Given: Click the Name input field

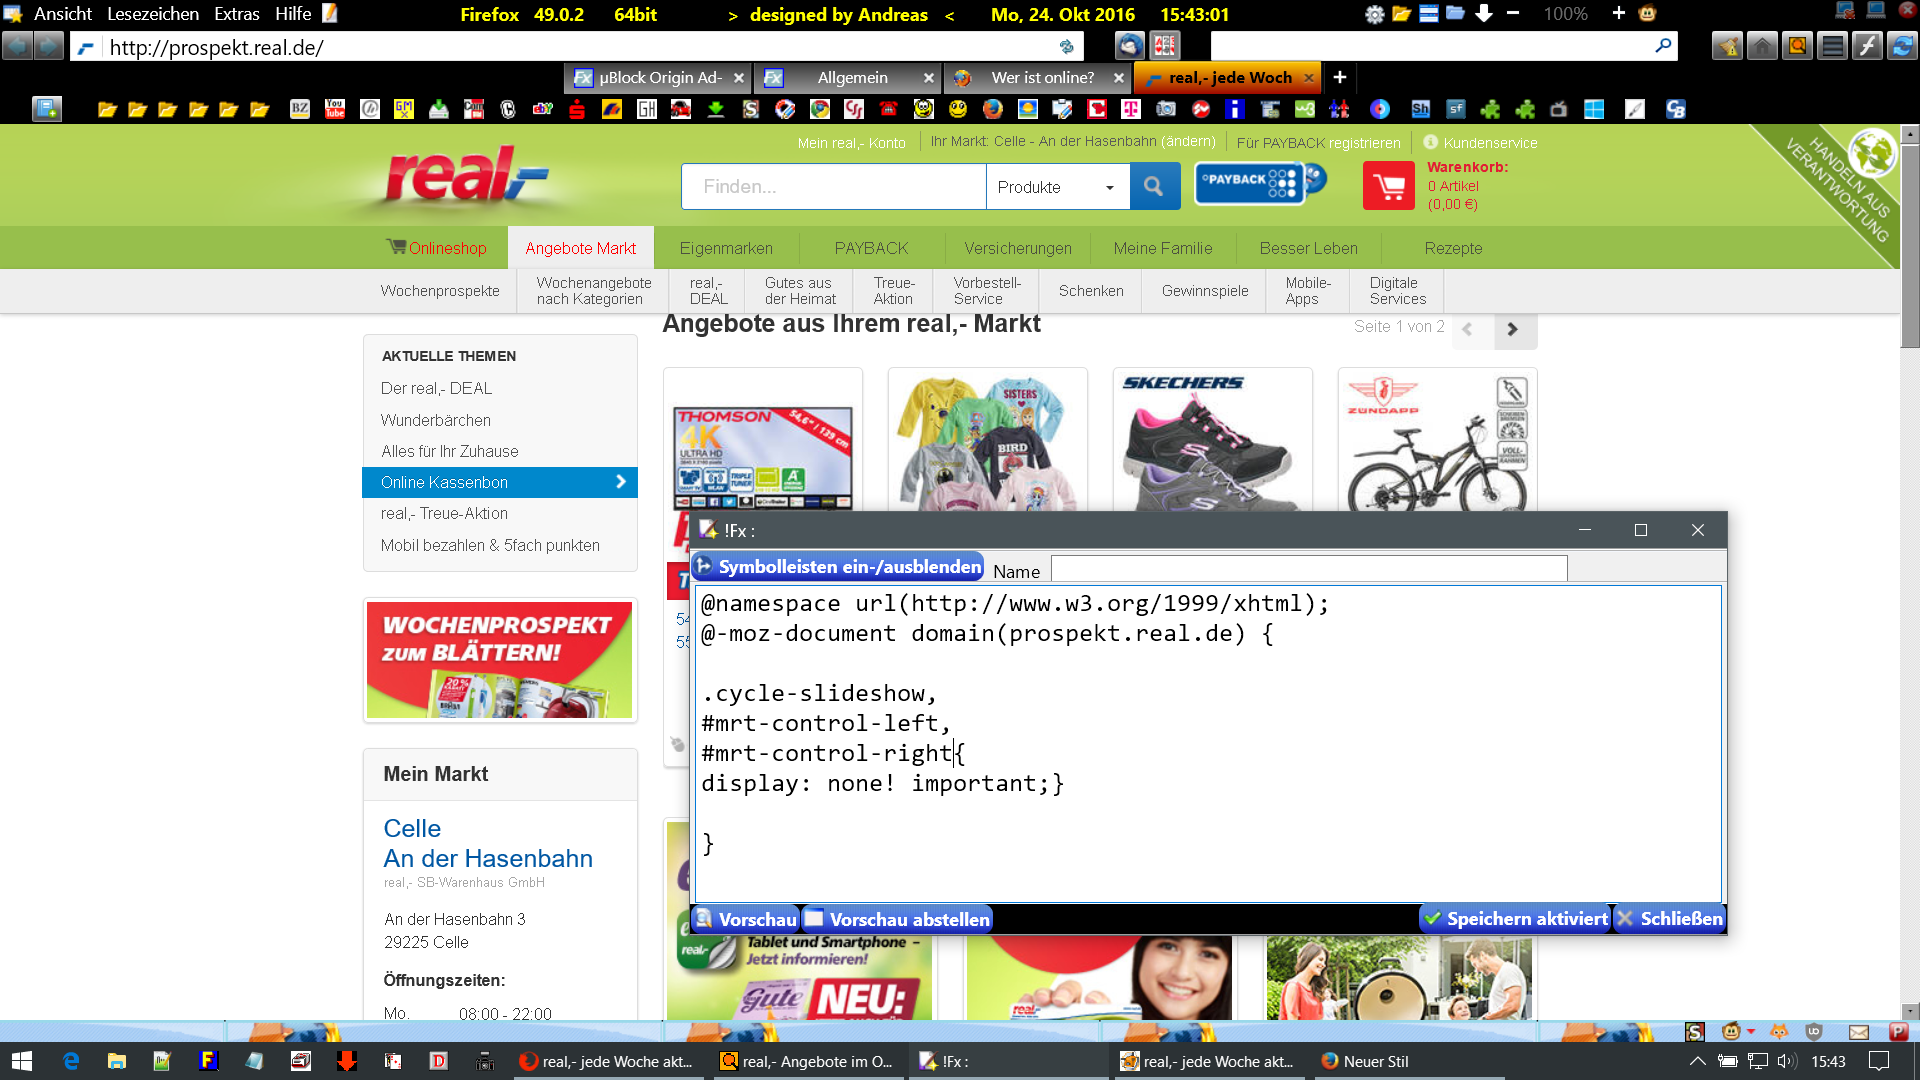Looking at the screenshot, I should pyautogui.click(x=1308, y=570).
